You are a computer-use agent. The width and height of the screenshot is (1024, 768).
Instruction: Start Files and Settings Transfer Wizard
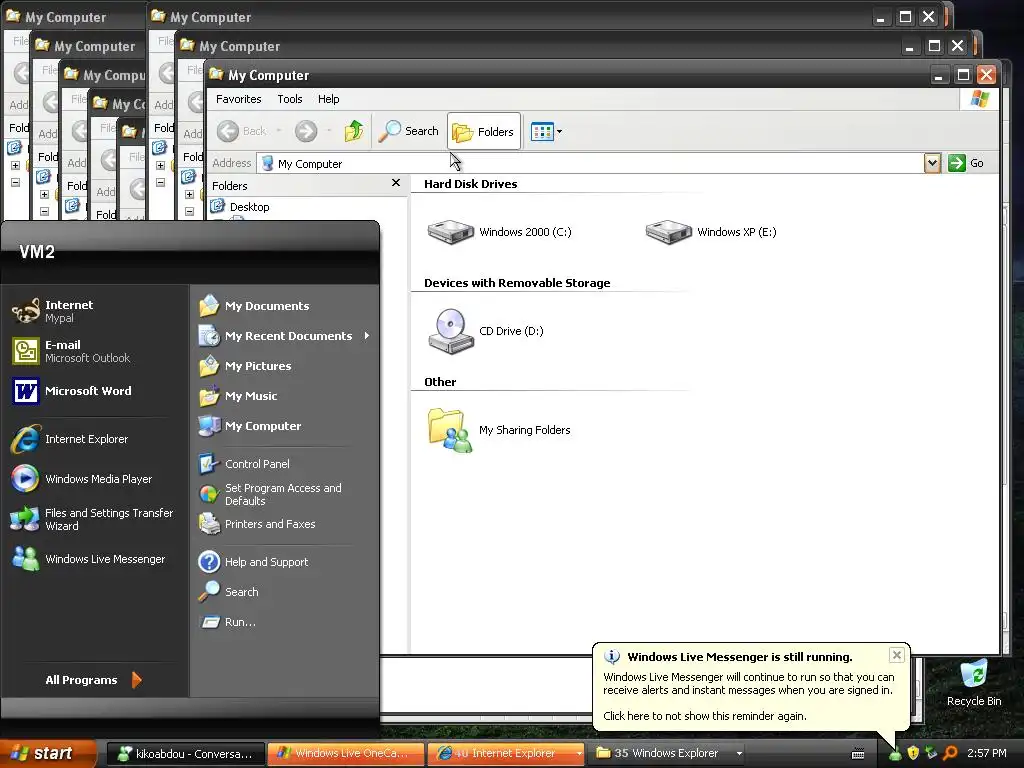click(x=91, y=519)
